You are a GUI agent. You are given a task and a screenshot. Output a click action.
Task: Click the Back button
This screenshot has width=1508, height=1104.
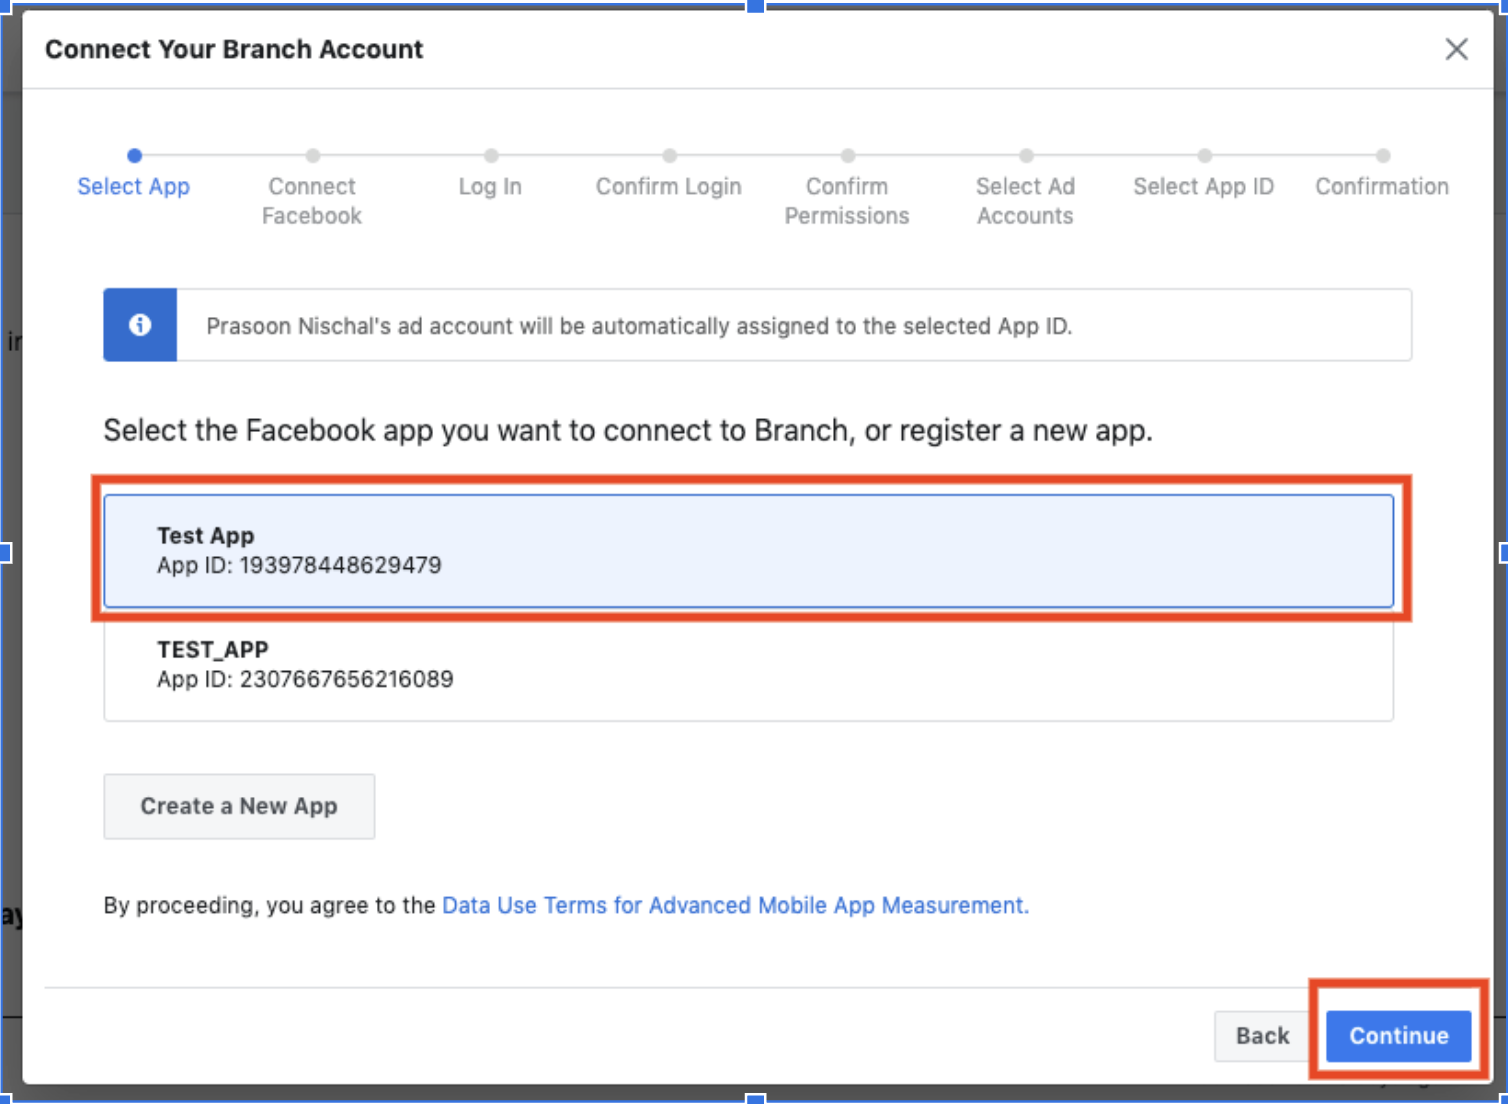[1262, 1036]
